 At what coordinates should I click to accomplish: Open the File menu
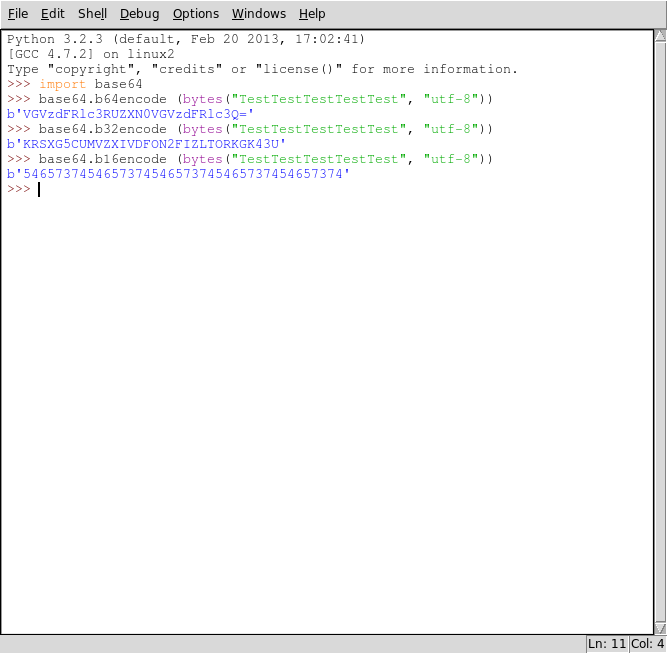18,14
